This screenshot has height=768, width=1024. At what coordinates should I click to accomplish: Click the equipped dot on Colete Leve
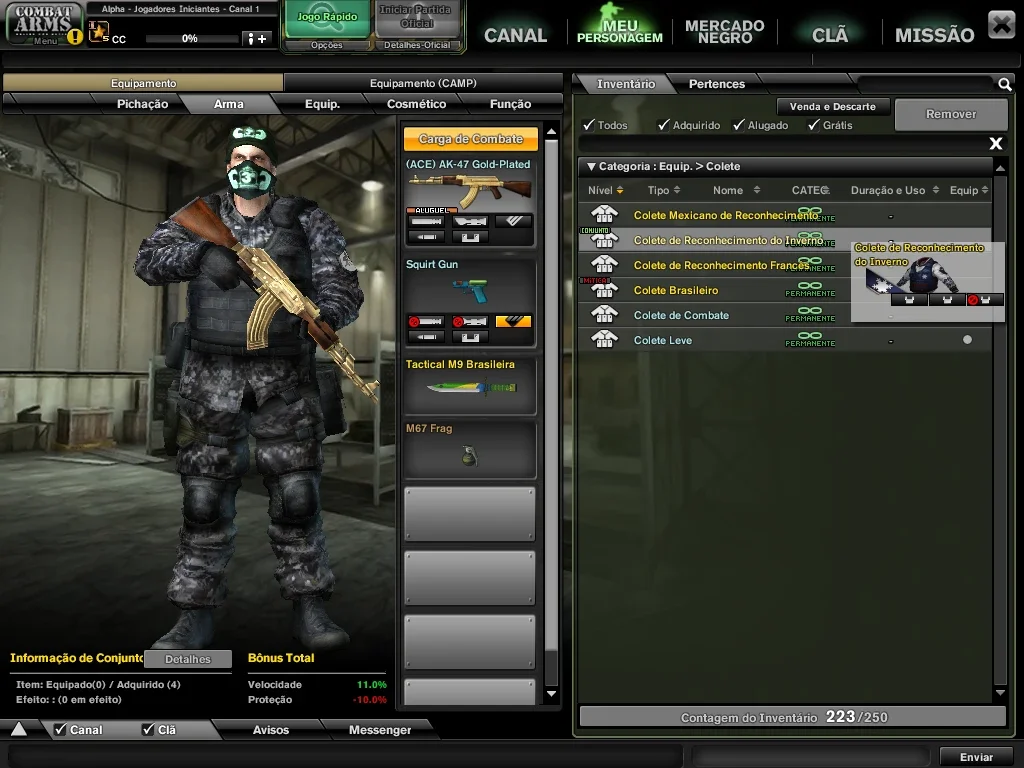967,340
